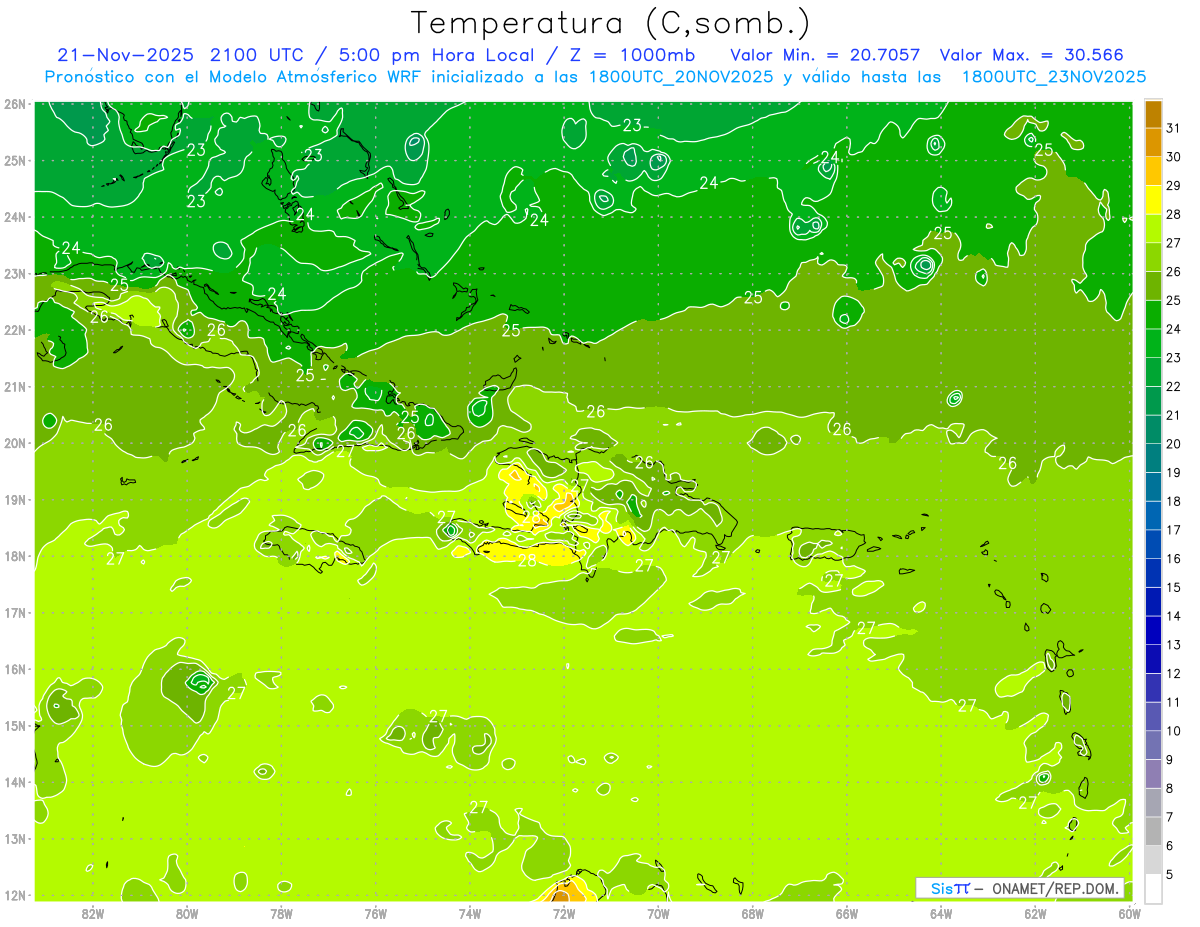Image resolution: width=1200 pixels, height=927 pixels.
Task: Select the legend color between 11 and 12
Action: tap(1153, 688)
